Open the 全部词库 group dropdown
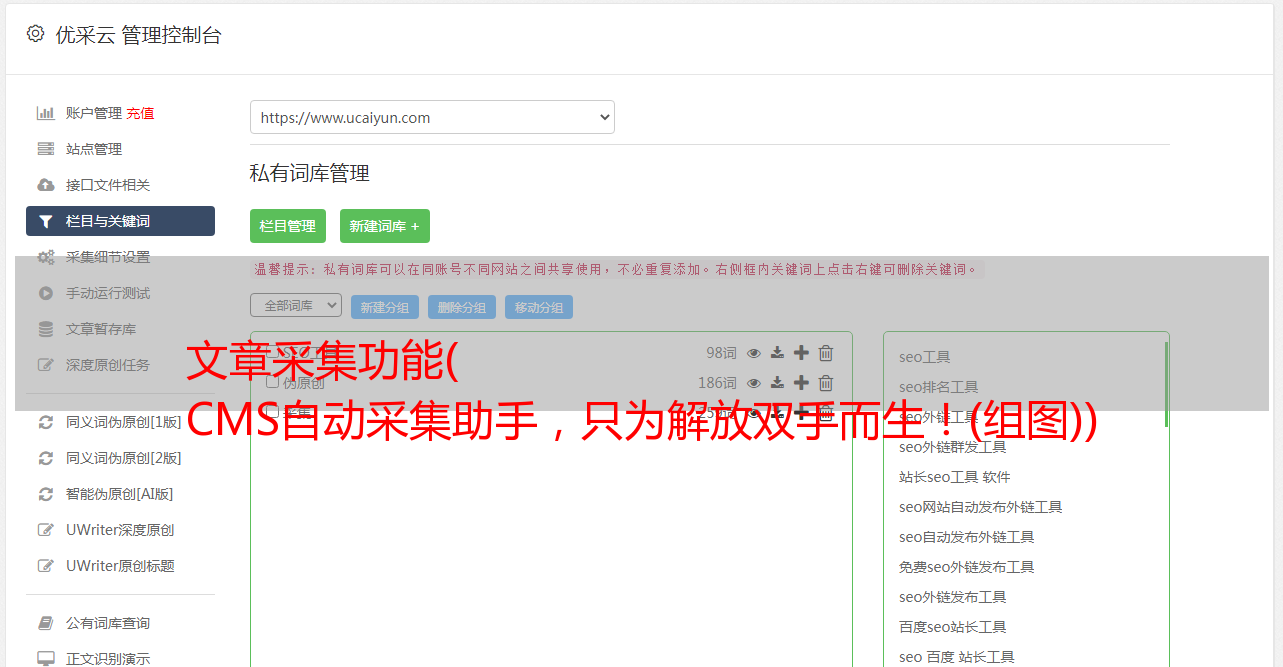The height and width of the screenshot is (667, 1283). [x=296, y=305]
